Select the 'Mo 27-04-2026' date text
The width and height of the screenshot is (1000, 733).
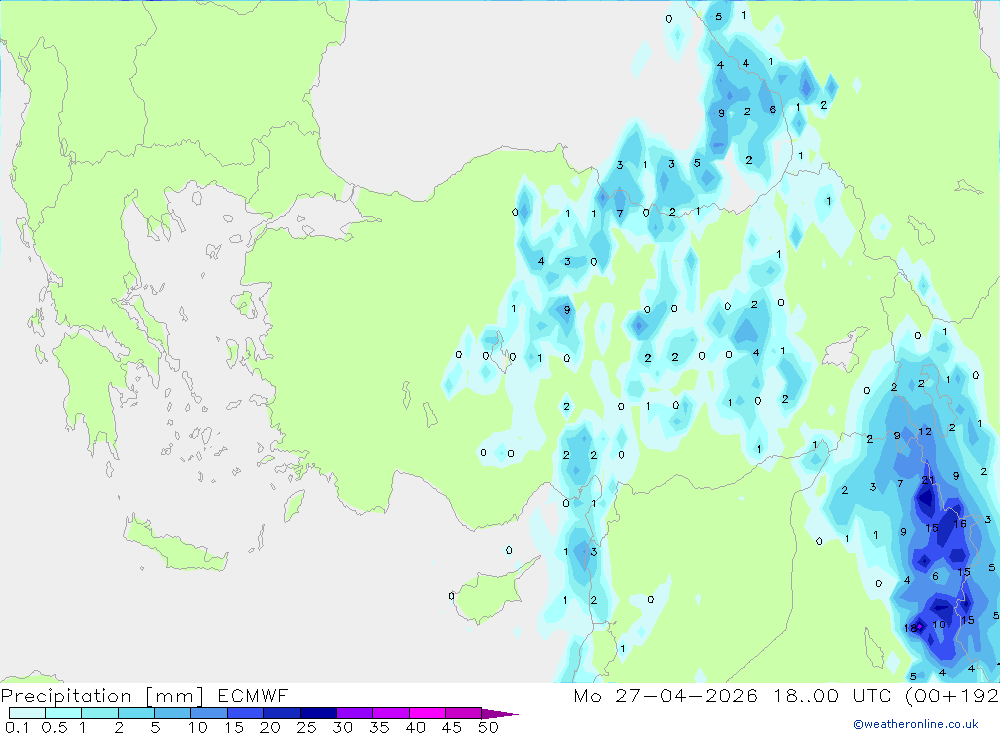pyautogui.click(x=665, y=696)
